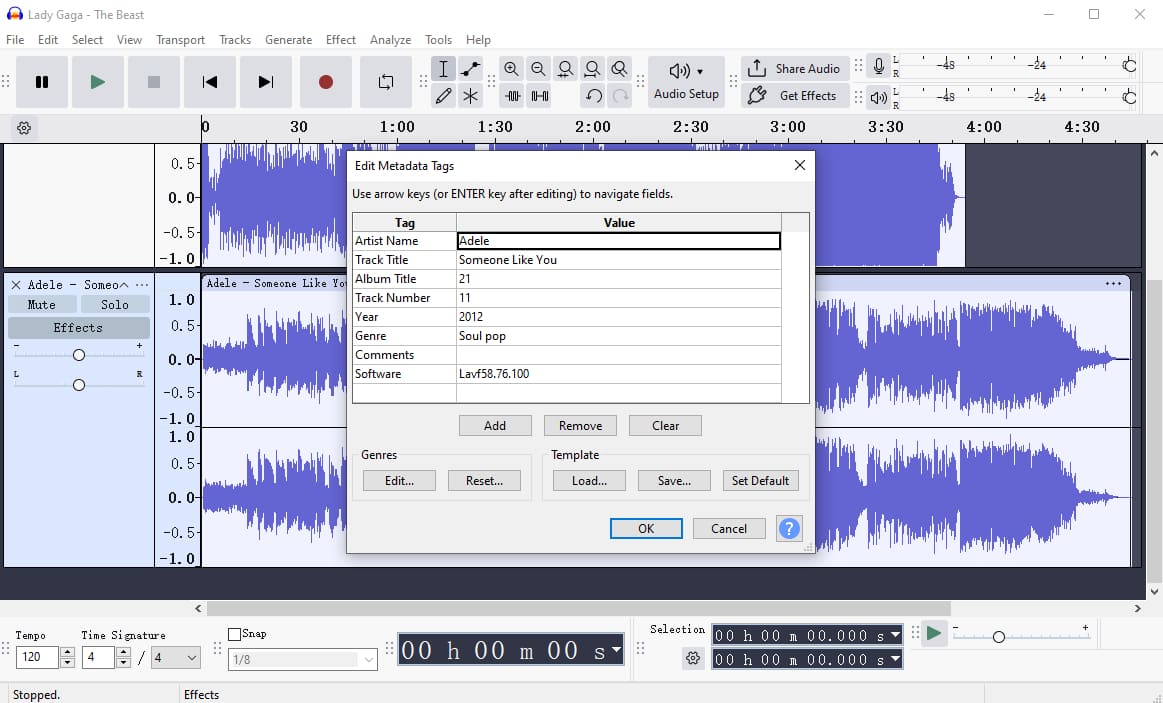Open clip options dots on Adele clip
This screenshot has width=1163, height=703.
tap(1113, 283)
